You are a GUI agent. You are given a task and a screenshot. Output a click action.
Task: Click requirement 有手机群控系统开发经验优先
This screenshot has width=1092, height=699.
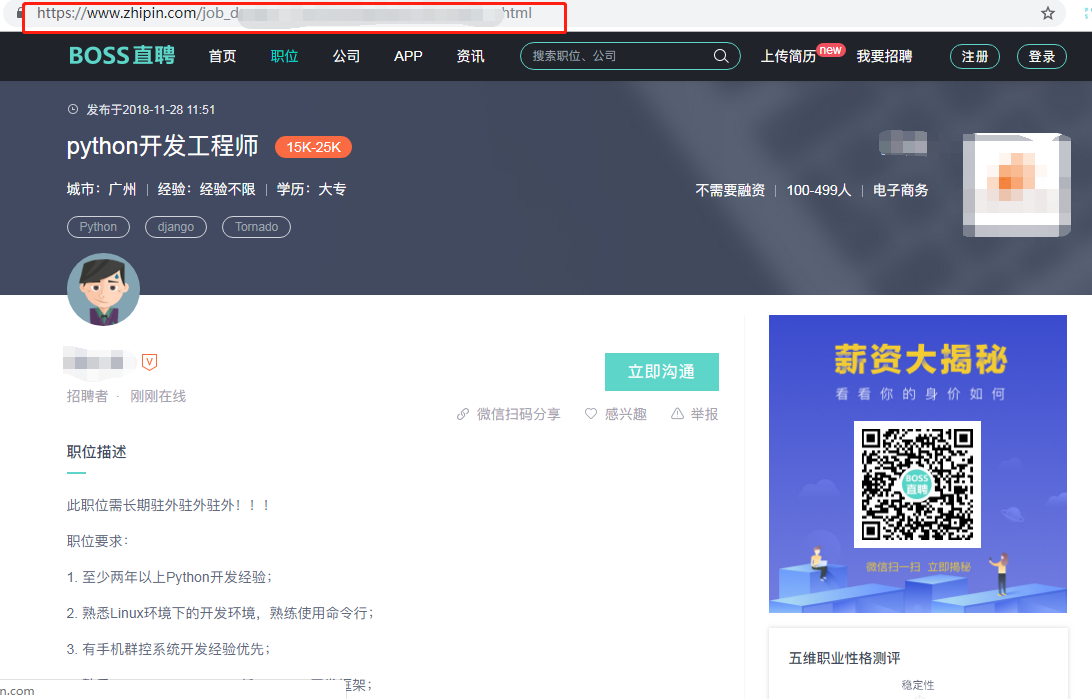pyautogui.click(x=169, y=650)
